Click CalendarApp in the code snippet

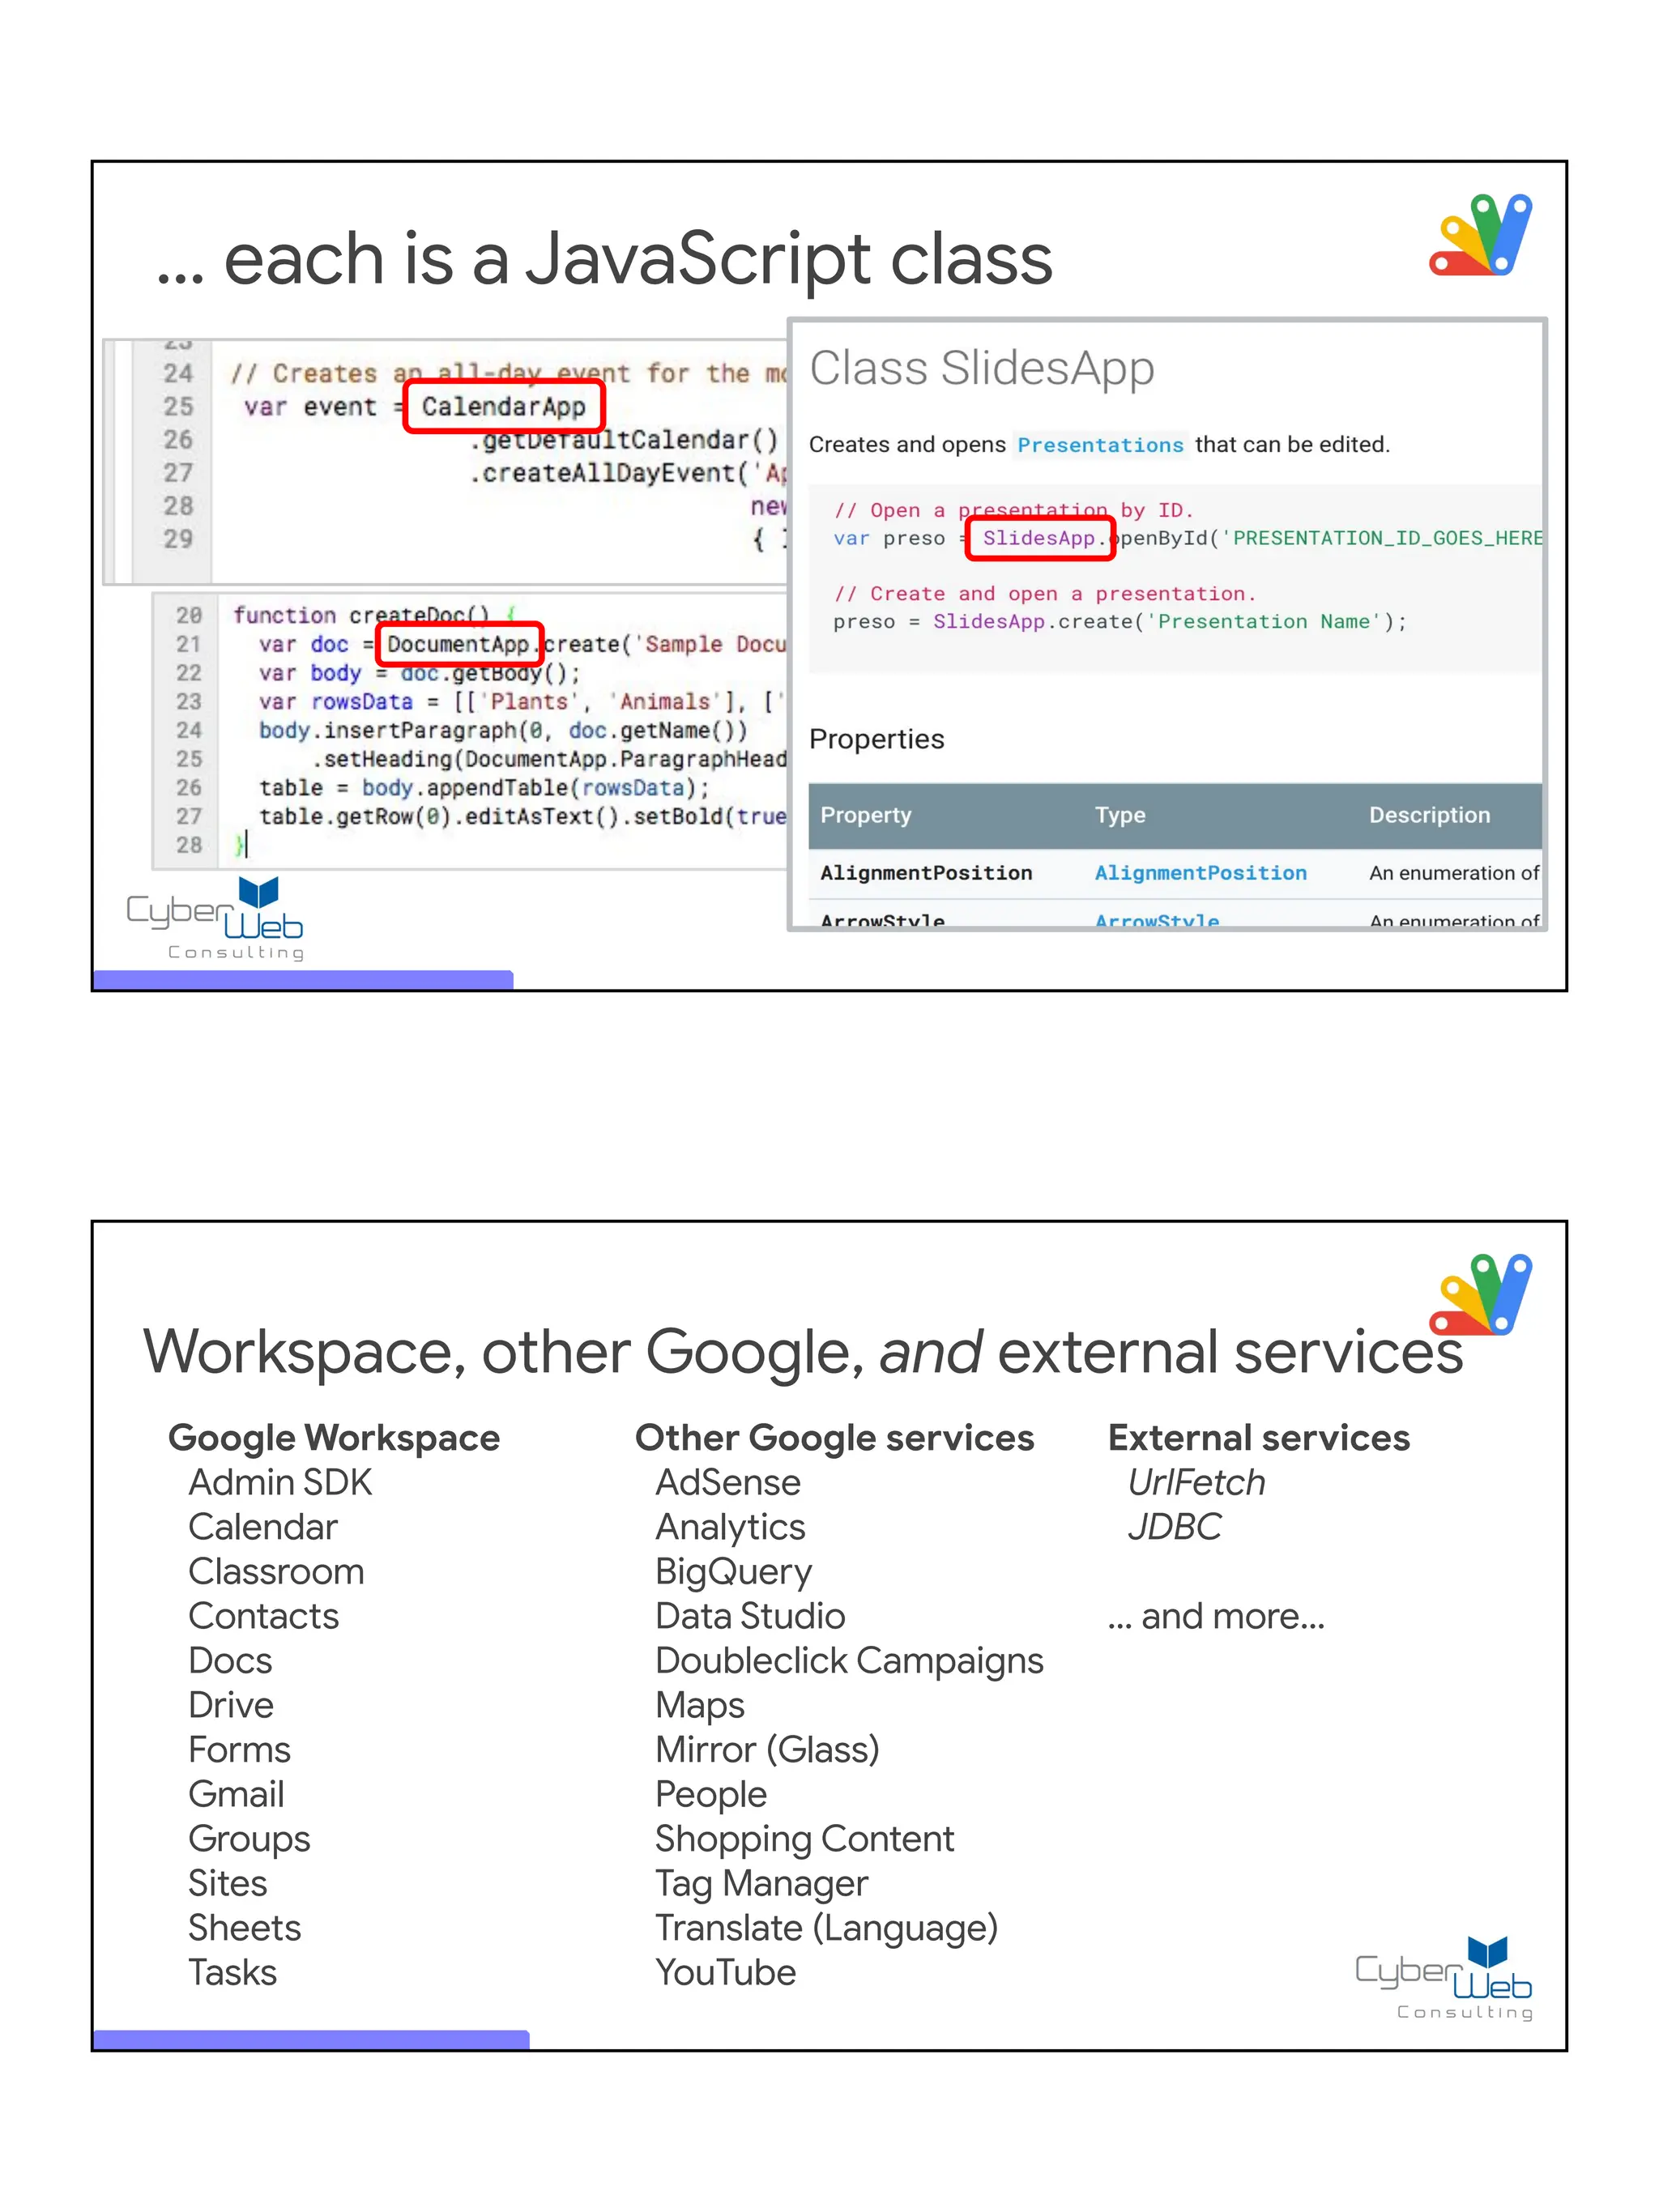(x=503, y=407)
